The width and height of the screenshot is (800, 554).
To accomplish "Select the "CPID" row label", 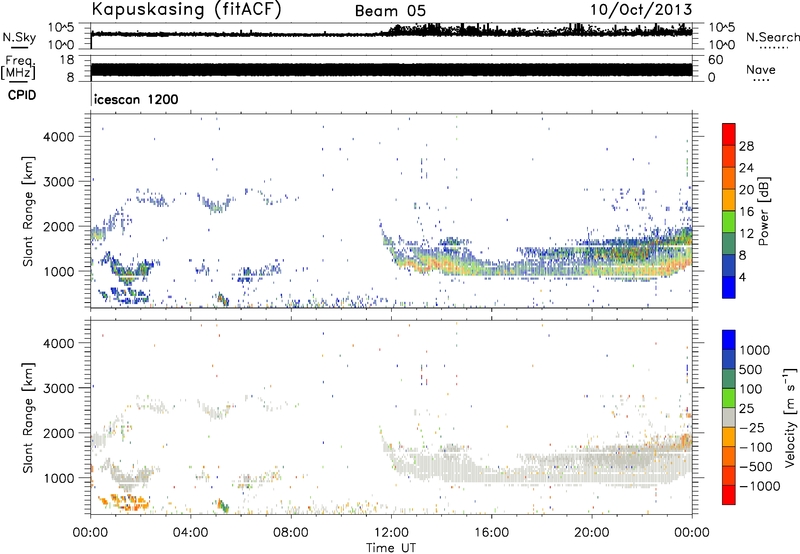I will click(22, 95).
